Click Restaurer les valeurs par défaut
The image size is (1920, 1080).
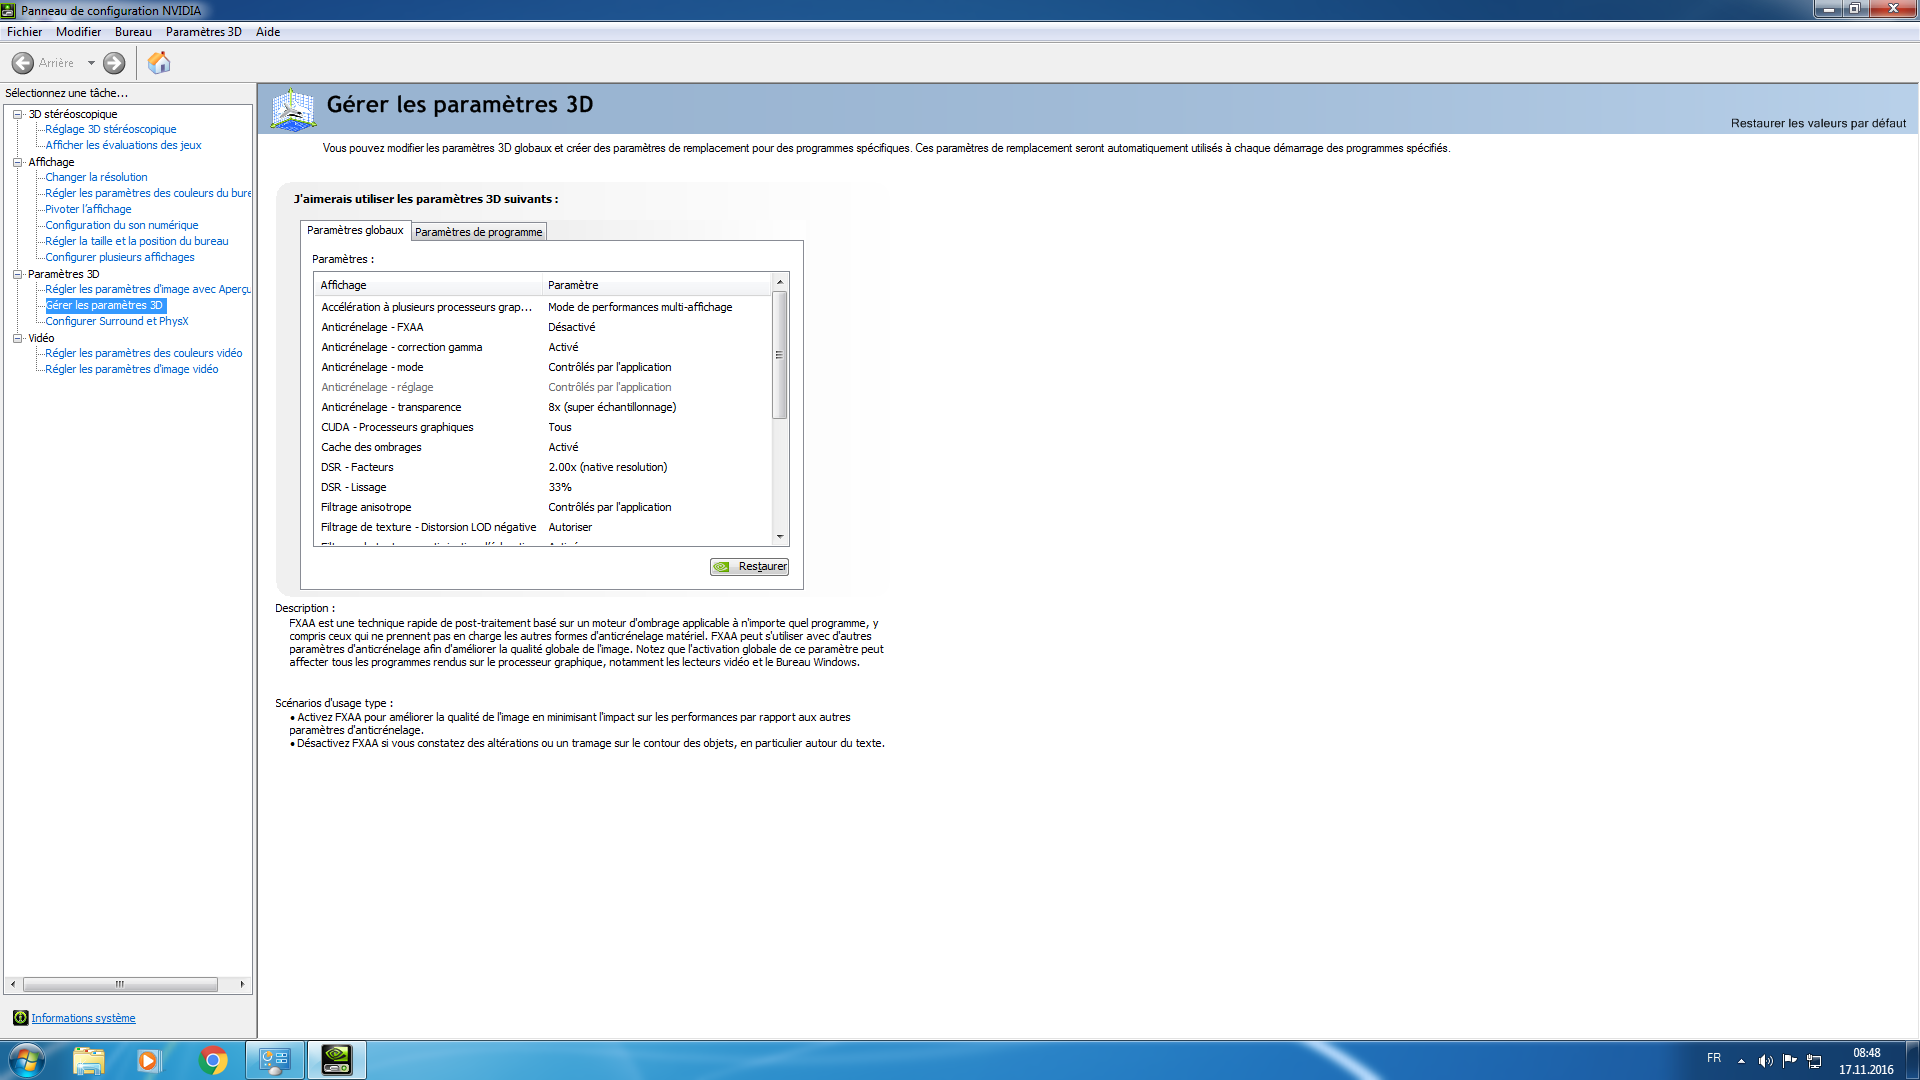coord(1818,123)
